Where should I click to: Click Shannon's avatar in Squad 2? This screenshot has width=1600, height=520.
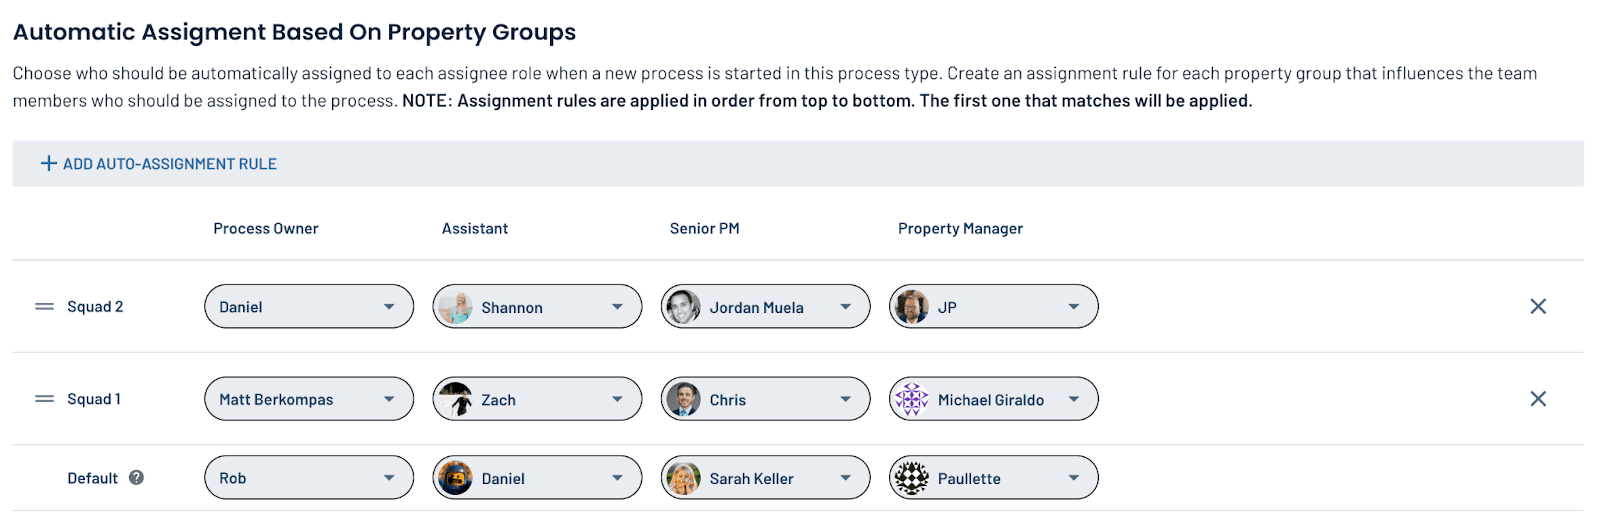pyautogui.click(x=456, y=307)
